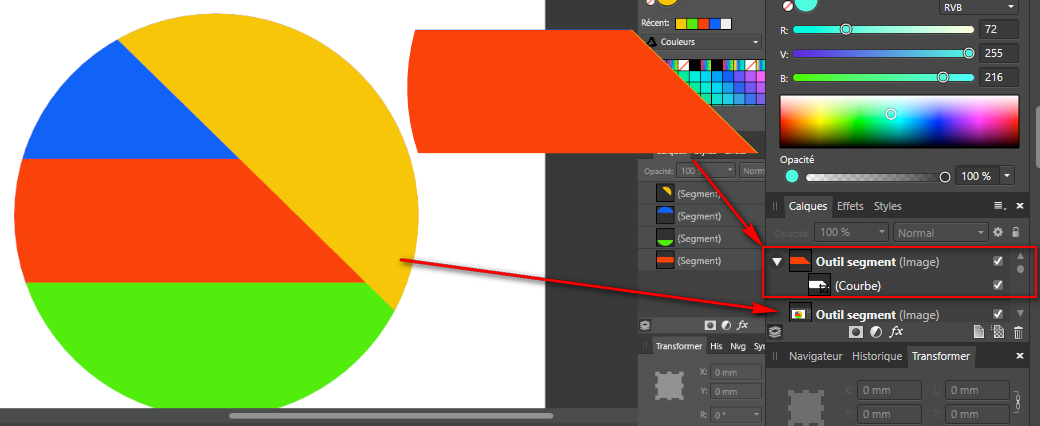1040x426 pixels.
Task: Click the large cyan fill color circle
Action: point(807,4)
